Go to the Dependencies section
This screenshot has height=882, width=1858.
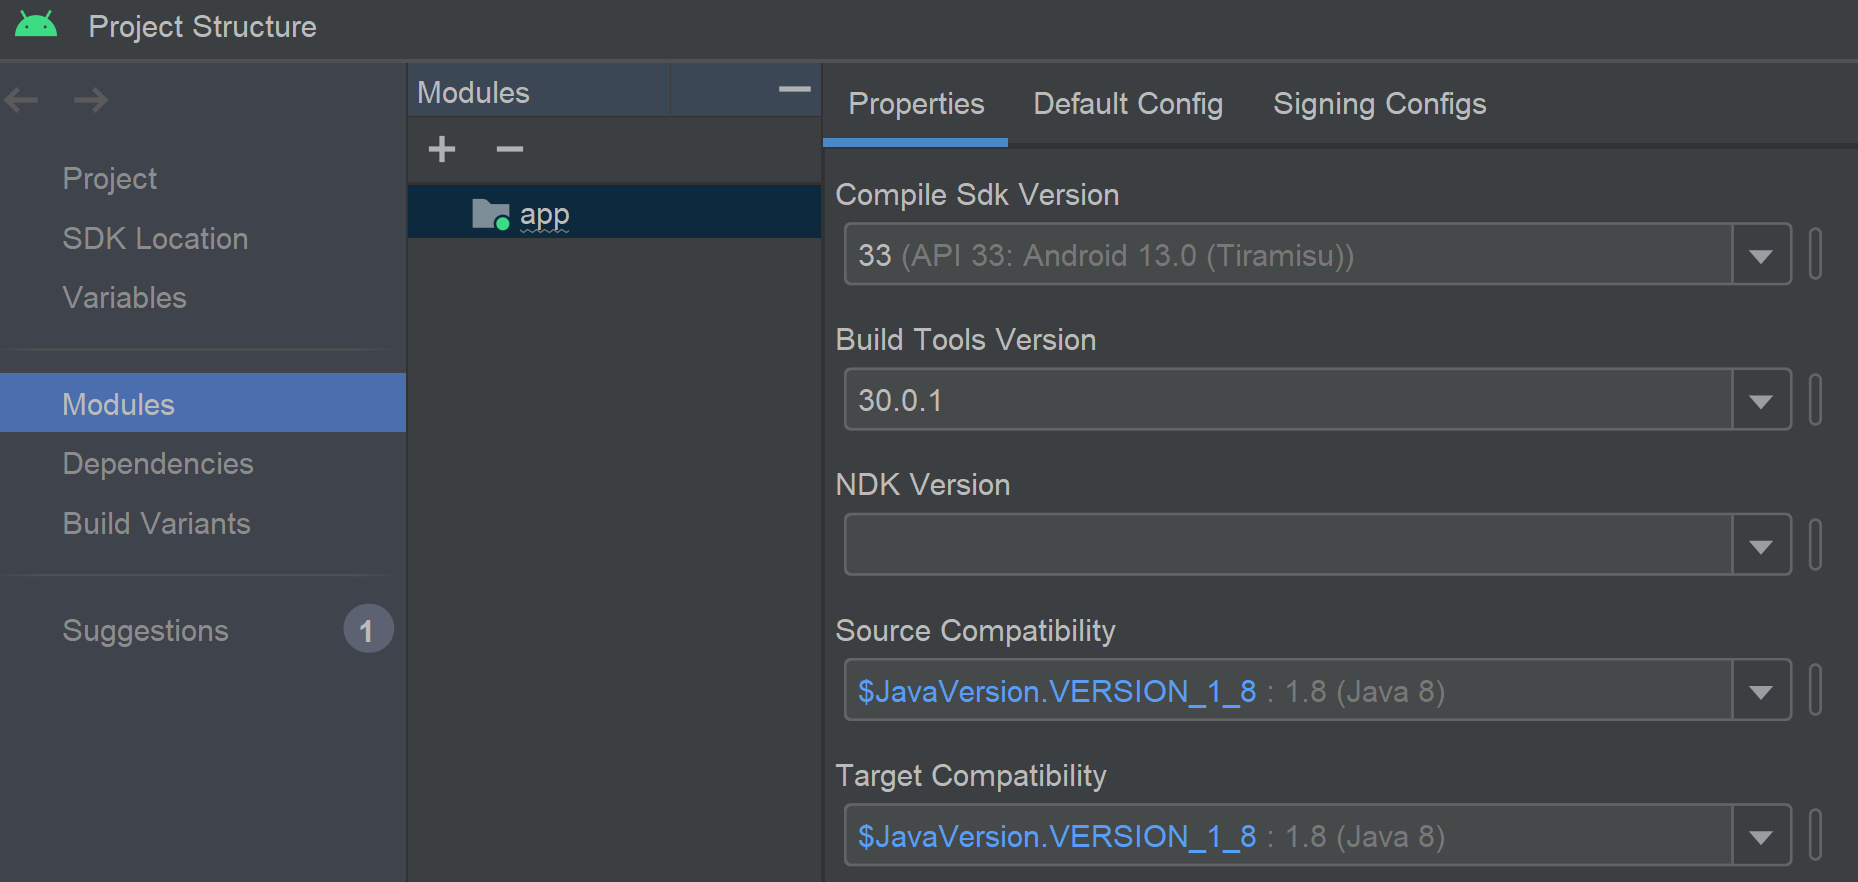coord(158,463)
